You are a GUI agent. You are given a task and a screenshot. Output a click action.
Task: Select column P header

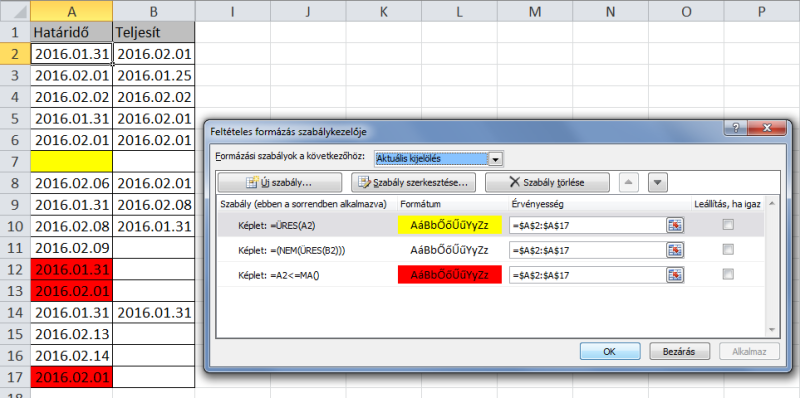tap(762, 11)
